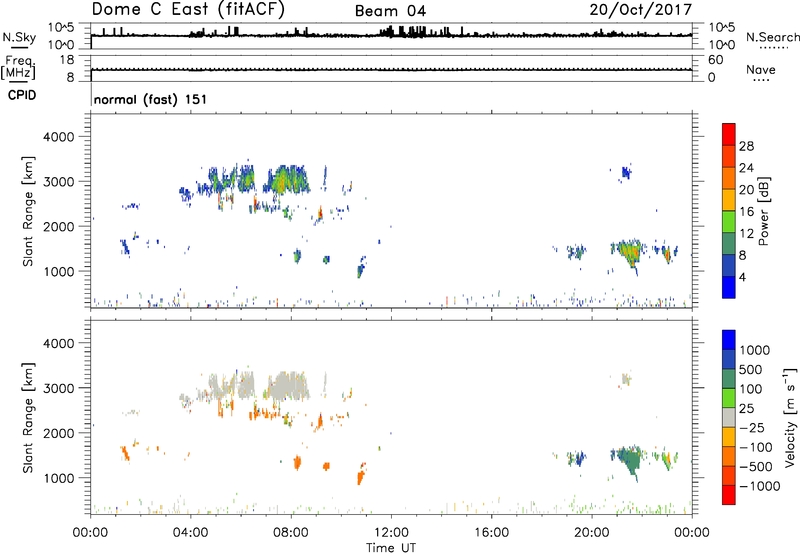Click the 'N.Sky' legend label

click(19, 37)
